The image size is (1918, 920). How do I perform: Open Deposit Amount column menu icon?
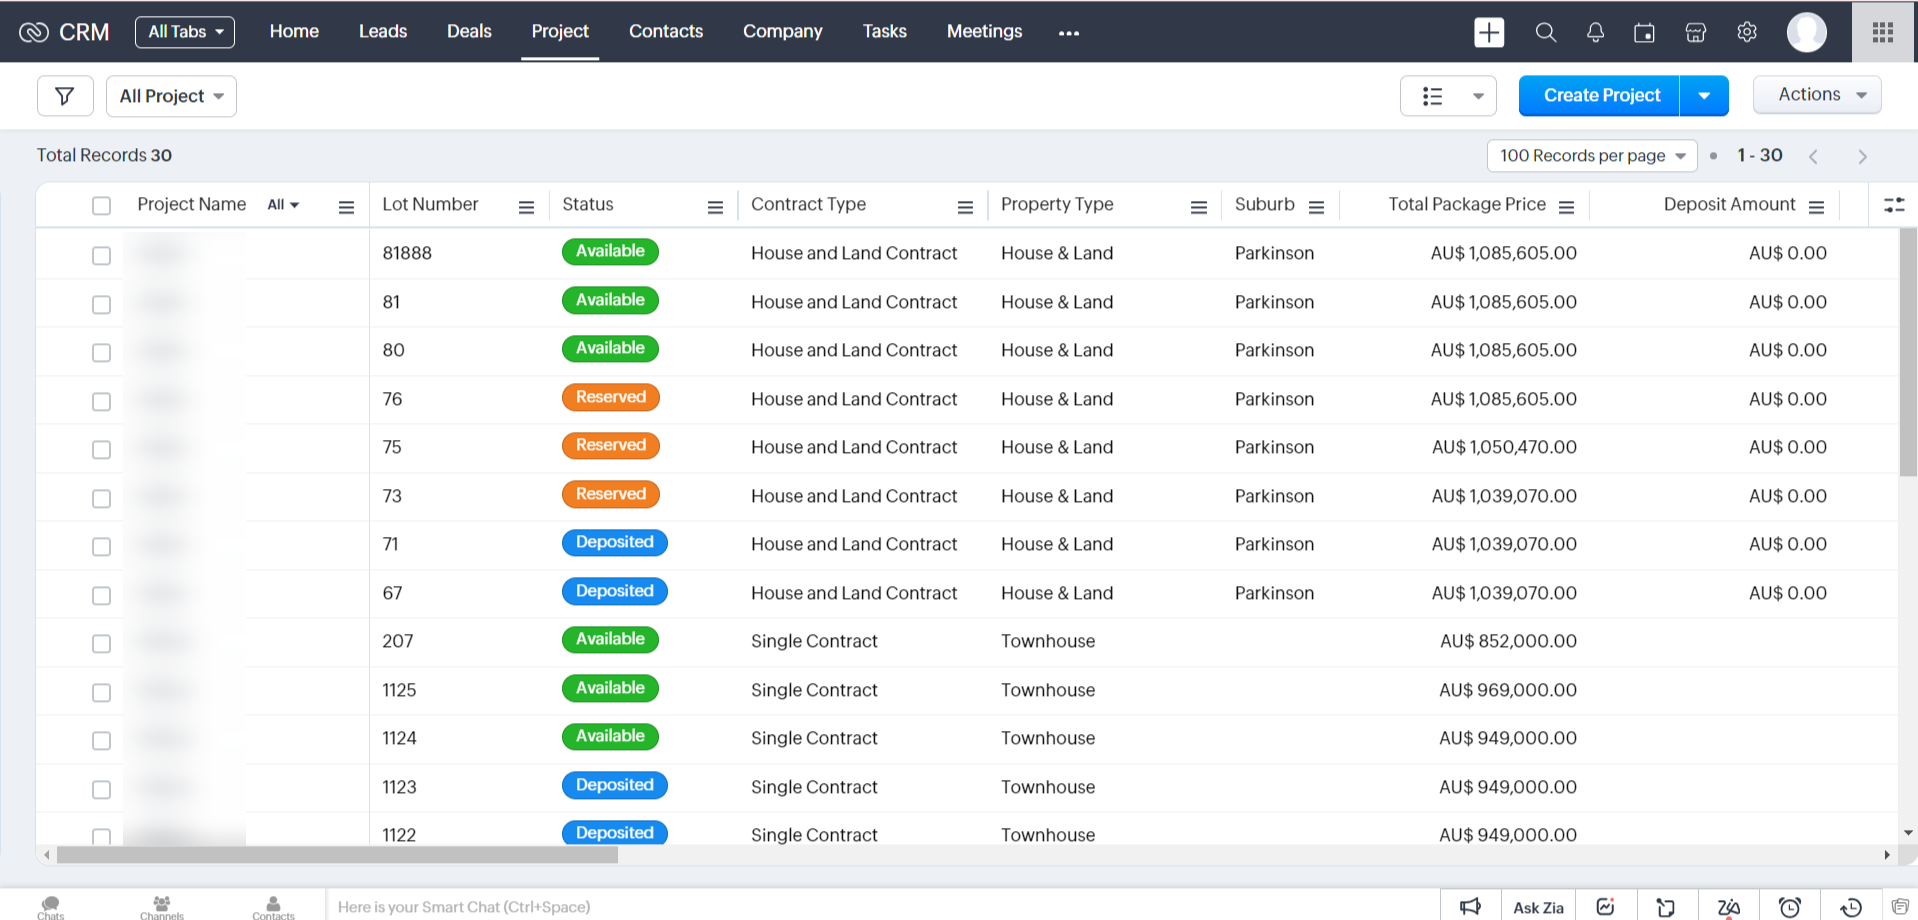[x=1816, y=207]
